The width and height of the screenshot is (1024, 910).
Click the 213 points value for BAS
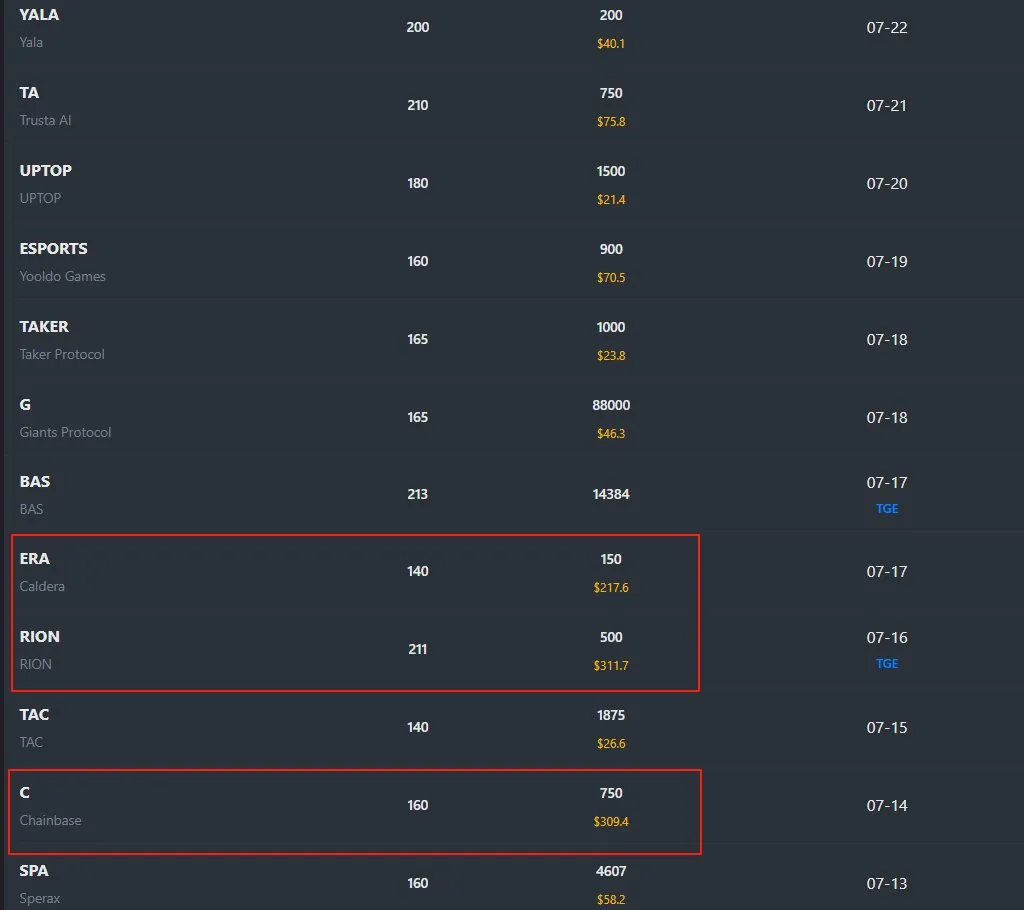coord(418,494)
